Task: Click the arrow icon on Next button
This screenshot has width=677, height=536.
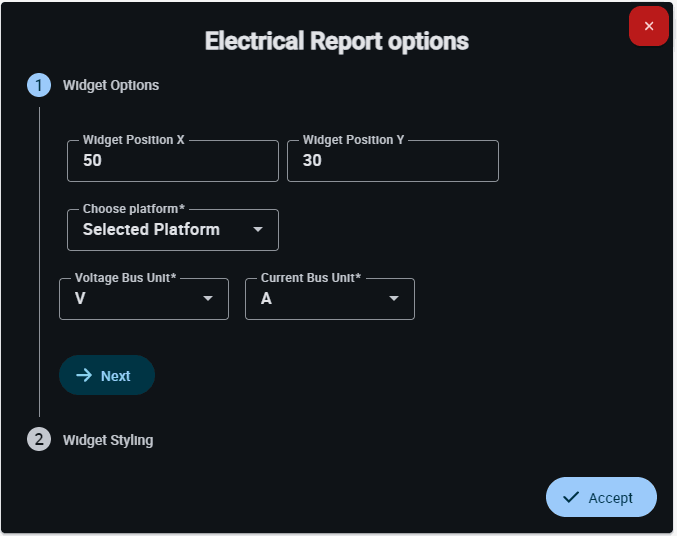Action: (84, 375)
